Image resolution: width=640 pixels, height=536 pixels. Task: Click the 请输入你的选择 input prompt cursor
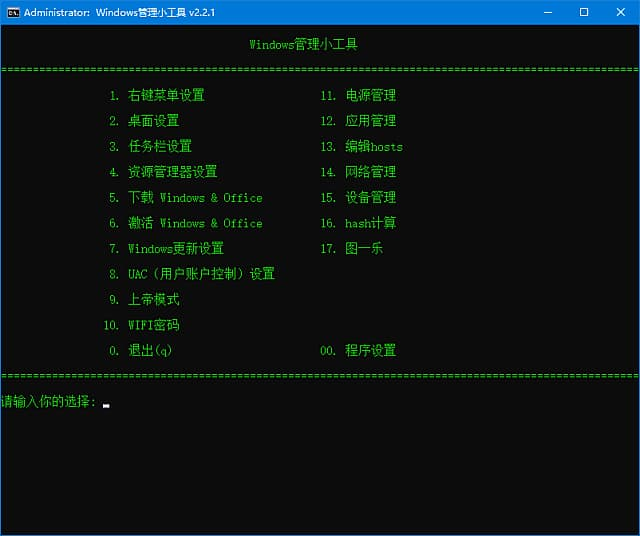pyautogui.click(x=106, y=405)
